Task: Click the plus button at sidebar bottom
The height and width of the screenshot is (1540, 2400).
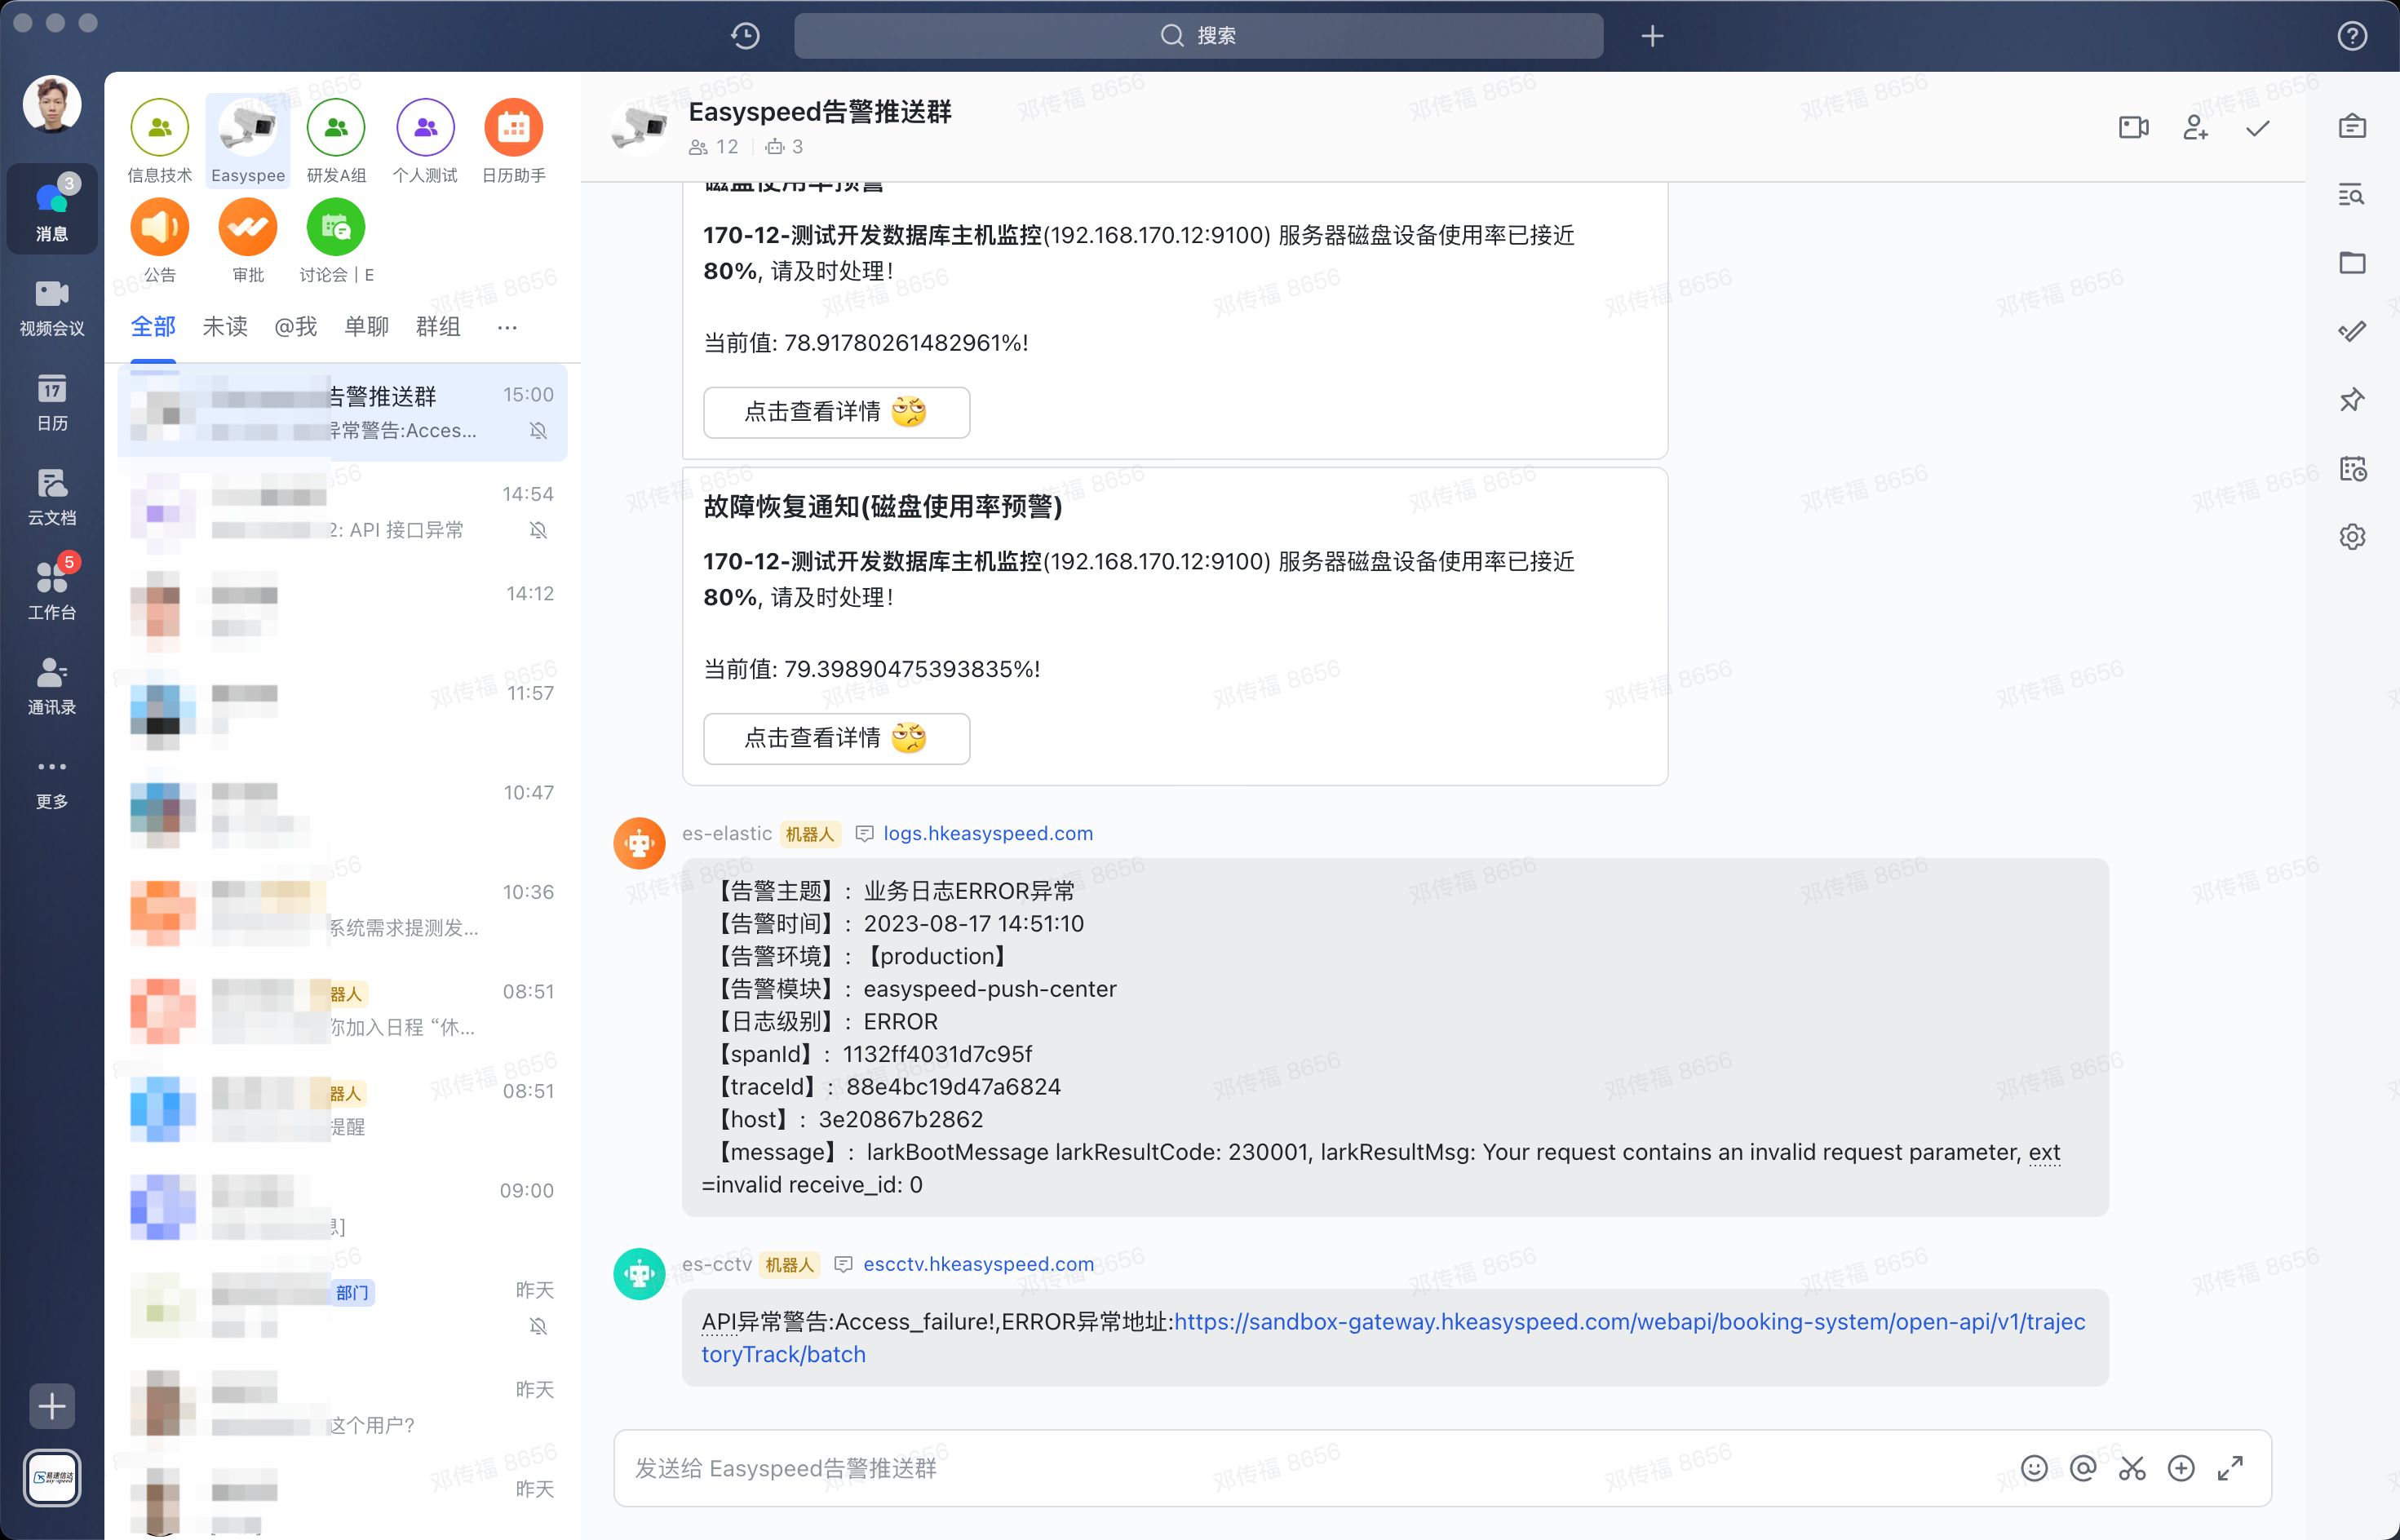Action: [52, 1406]
